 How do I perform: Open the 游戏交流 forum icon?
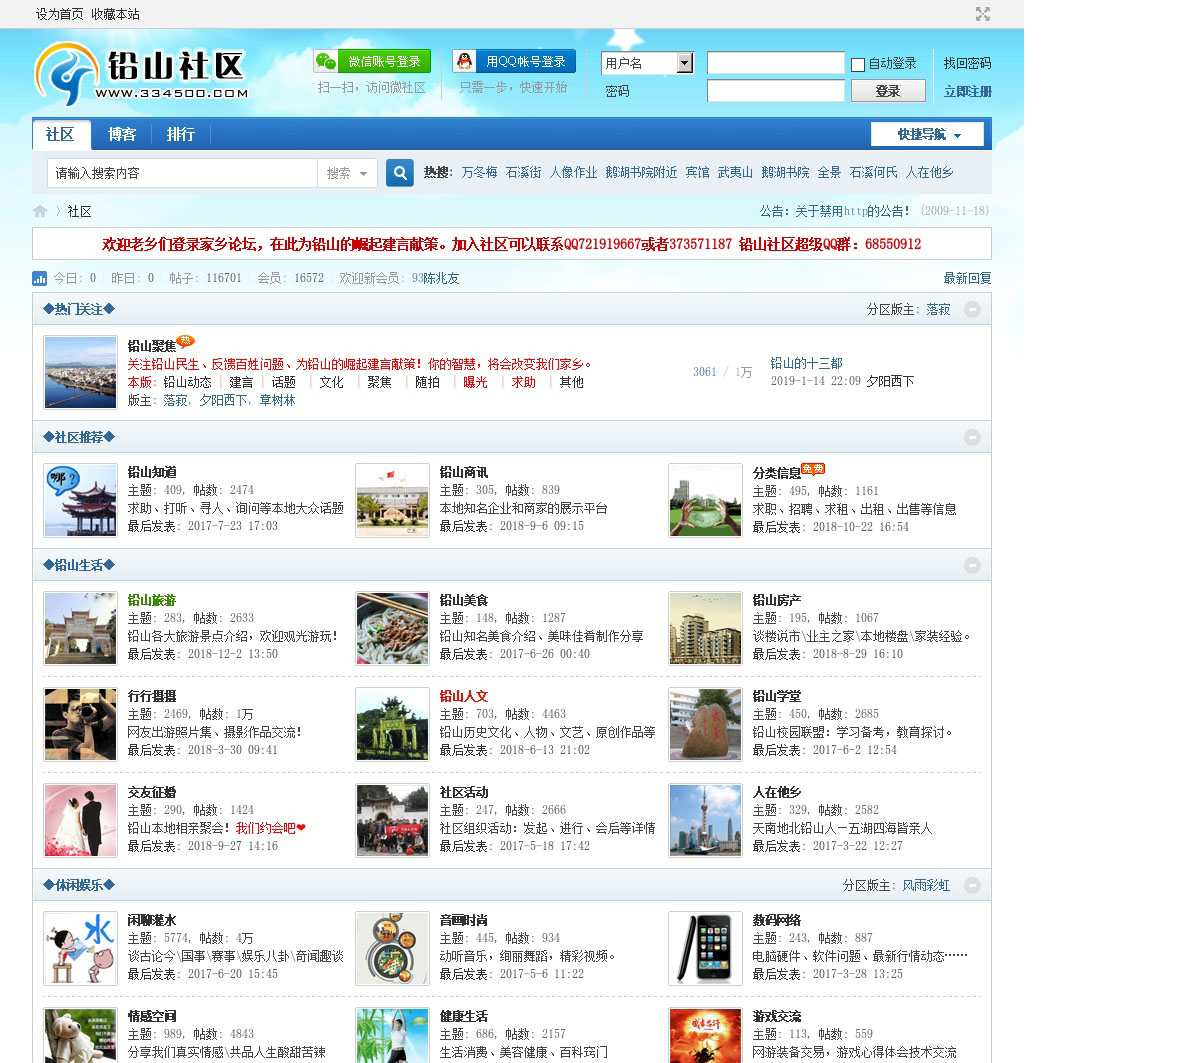coord(705,1035)
